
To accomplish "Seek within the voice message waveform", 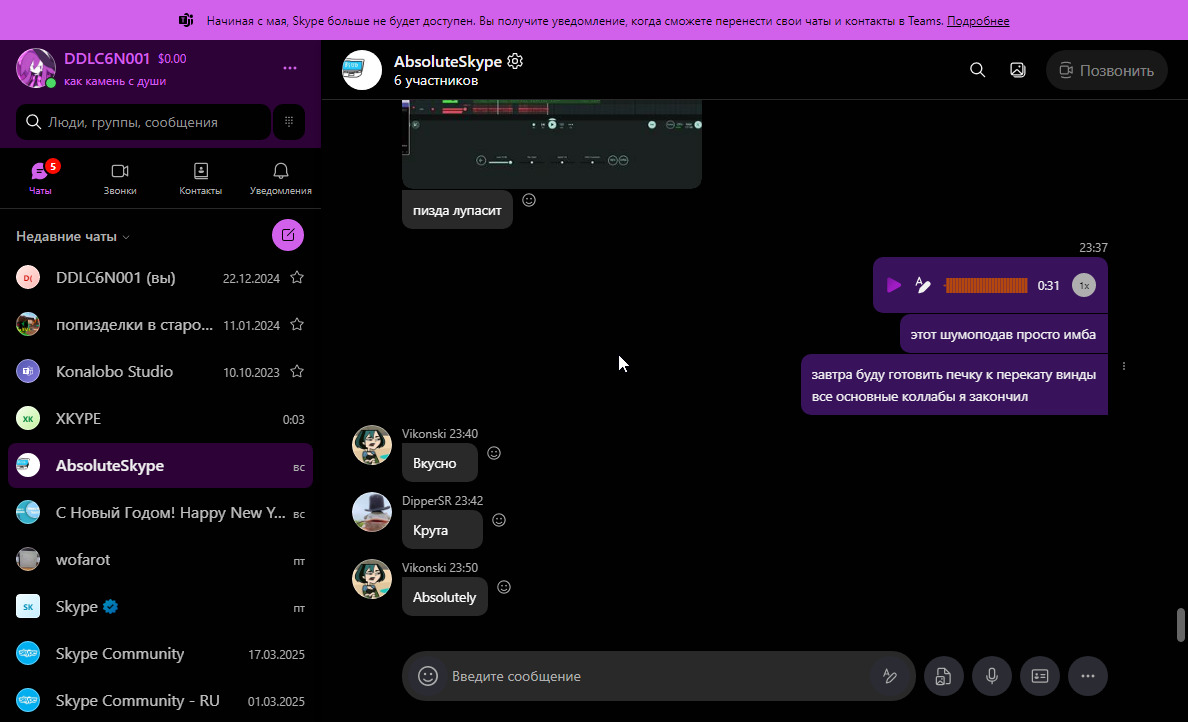I will point(986,285).
